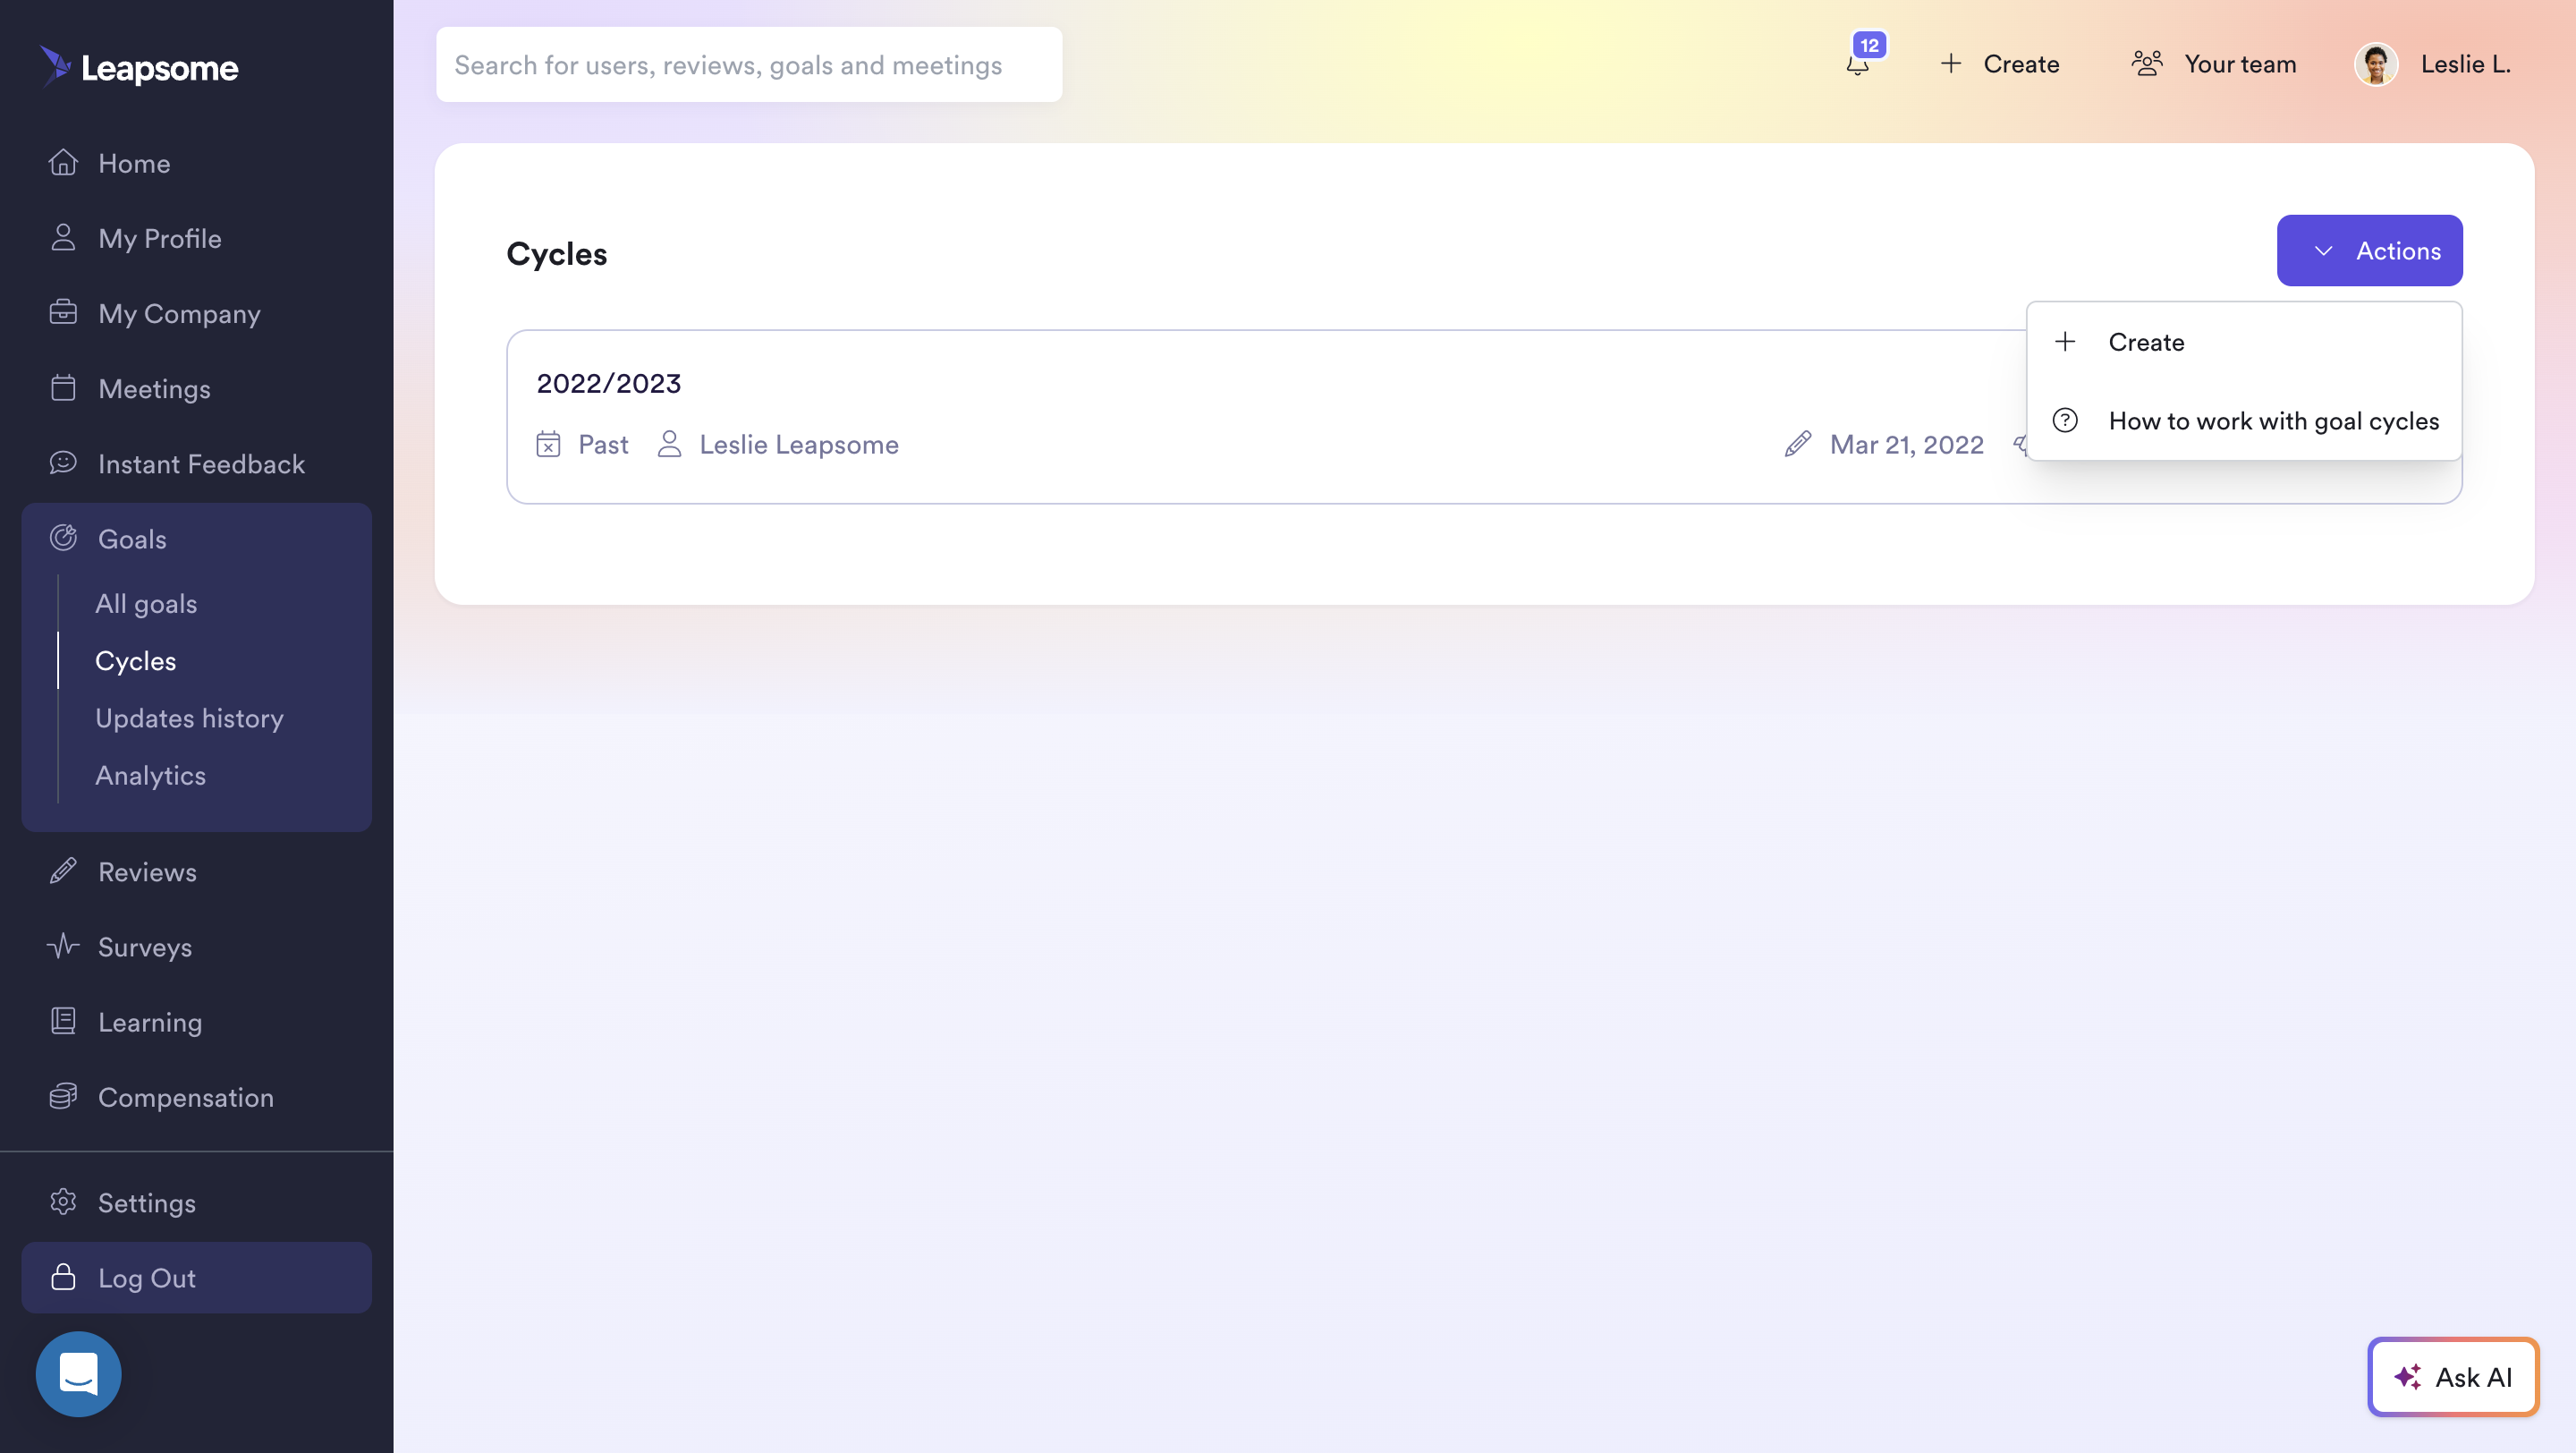
Task: Click the My Profile person icon
Action: point(63,237)
